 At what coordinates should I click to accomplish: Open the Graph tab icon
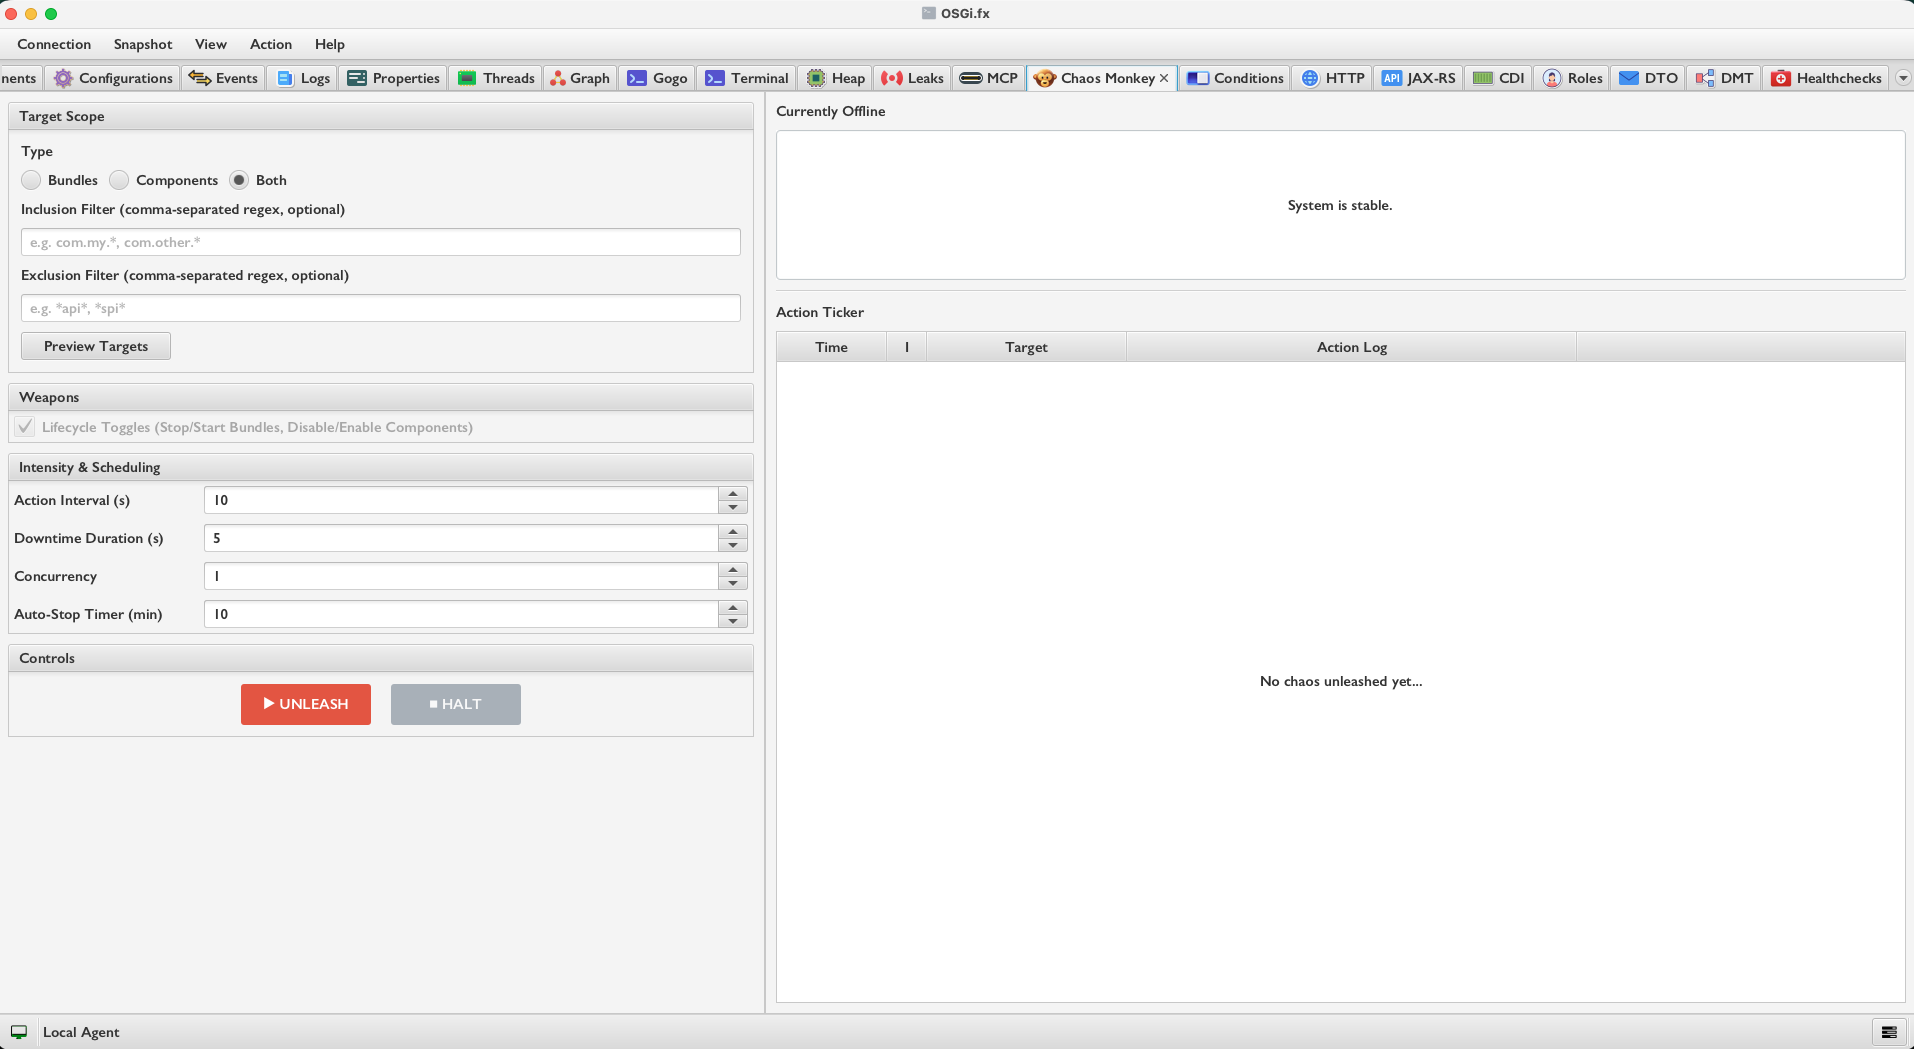point(558,78)
